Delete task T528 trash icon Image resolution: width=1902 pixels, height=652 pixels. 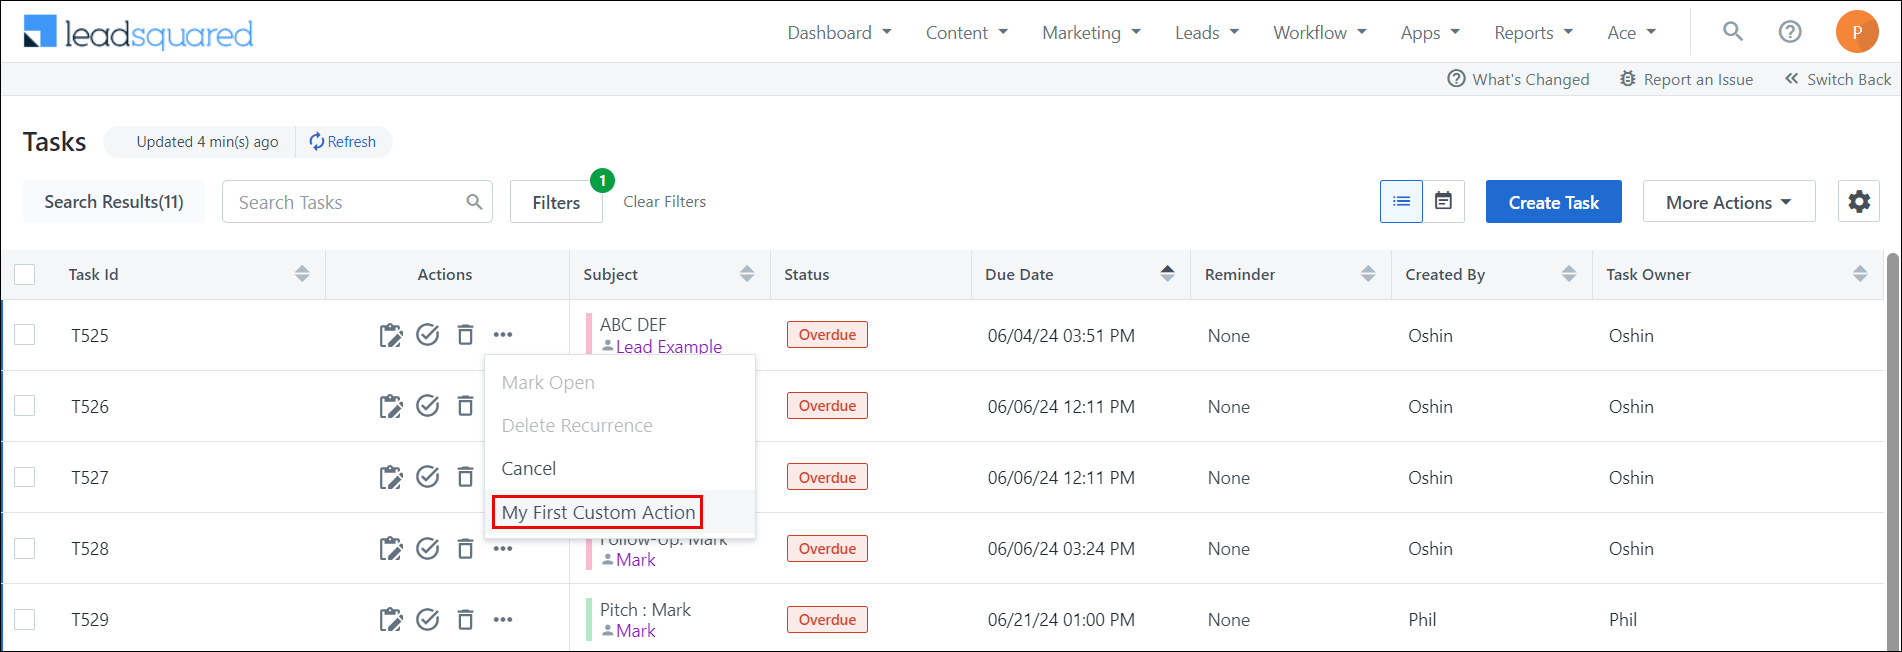coord(465,548)
